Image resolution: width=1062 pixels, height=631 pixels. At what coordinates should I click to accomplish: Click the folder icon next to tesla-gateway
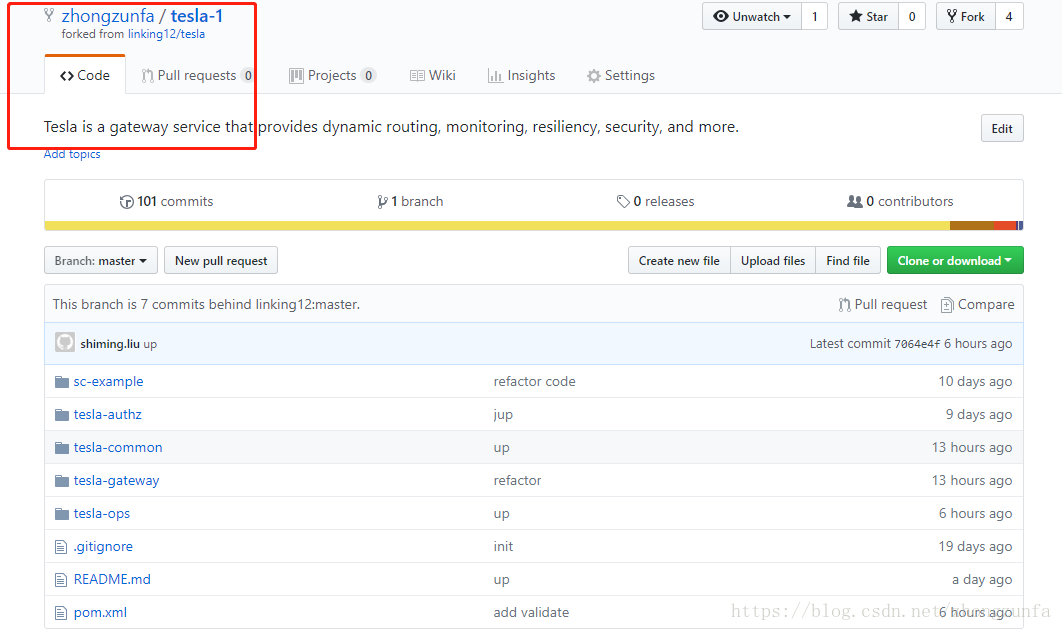click(62, 481)
